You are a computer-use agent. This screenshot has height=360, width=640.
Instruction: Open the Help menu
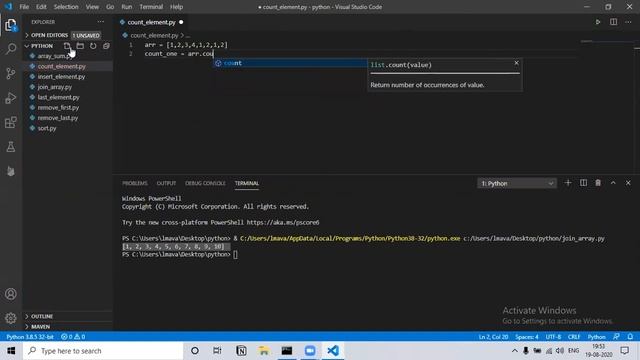[176, 7]
